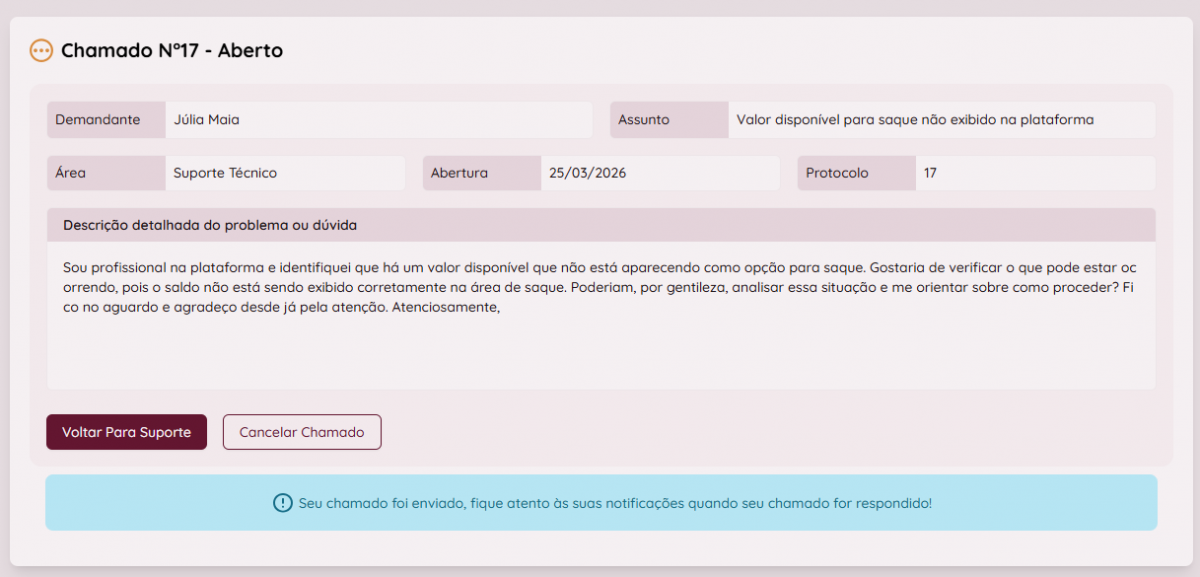Click the 'Seu chamado foi enviado' notification message
This screenshot has width=1200, height=577.
(615, 503)
